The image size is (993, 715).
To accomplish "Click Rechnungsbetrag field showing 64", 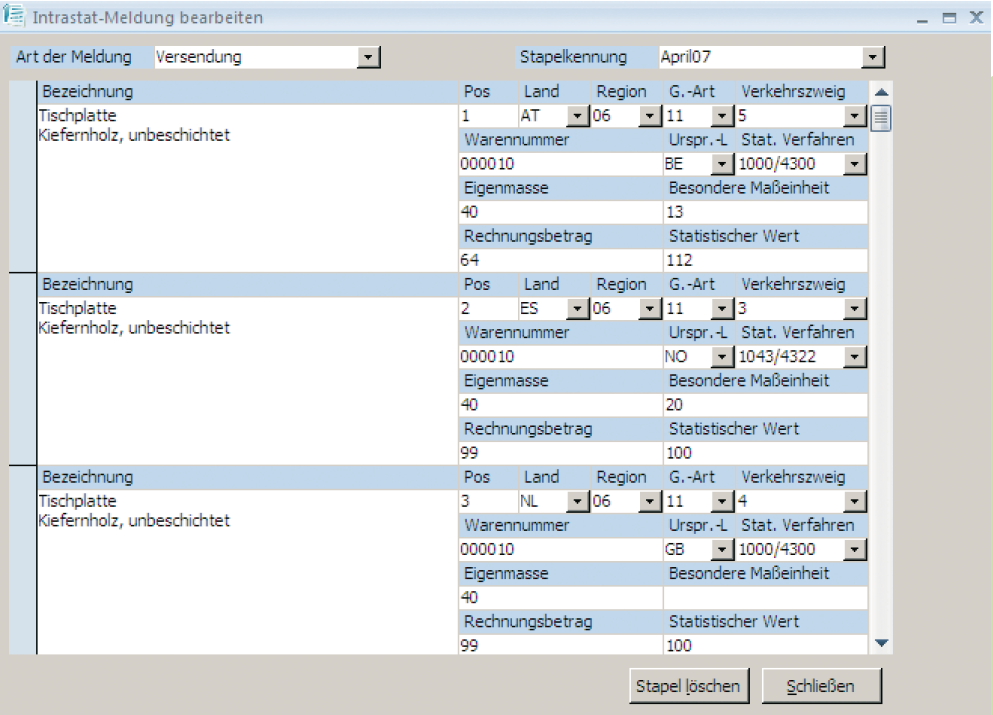I will point(560,260).
